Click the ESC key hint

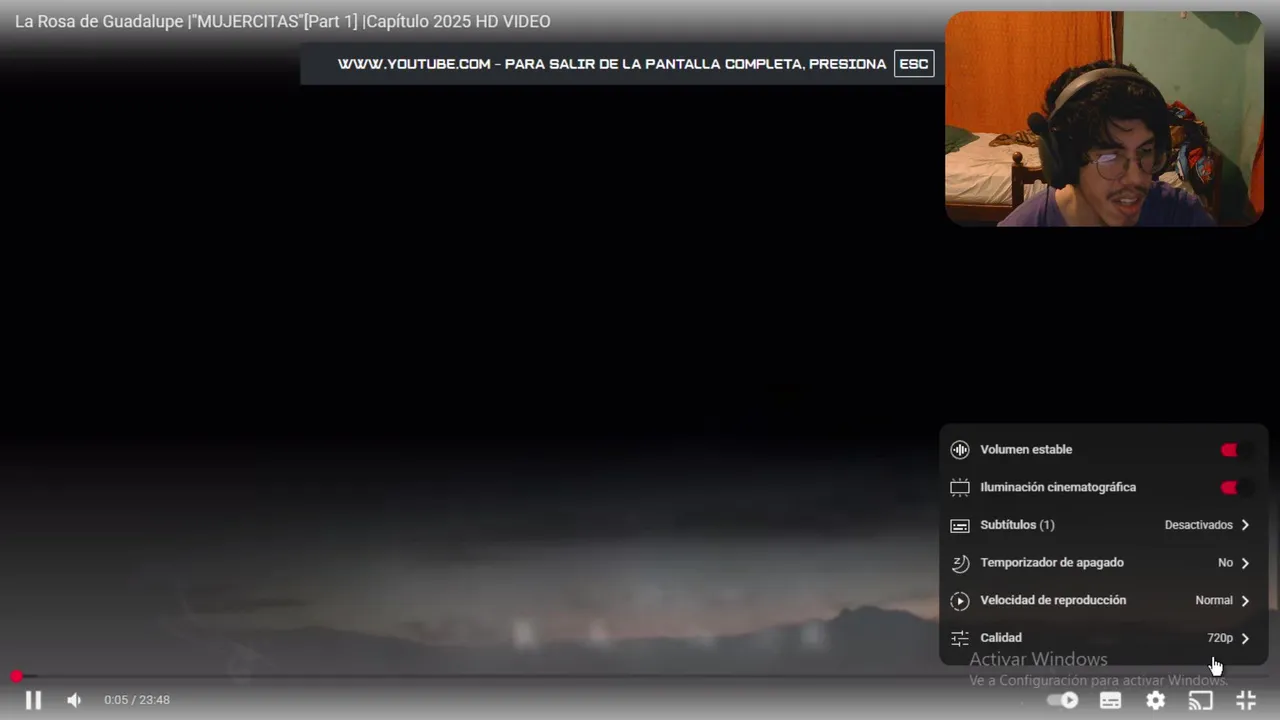(x=914, y=64)
